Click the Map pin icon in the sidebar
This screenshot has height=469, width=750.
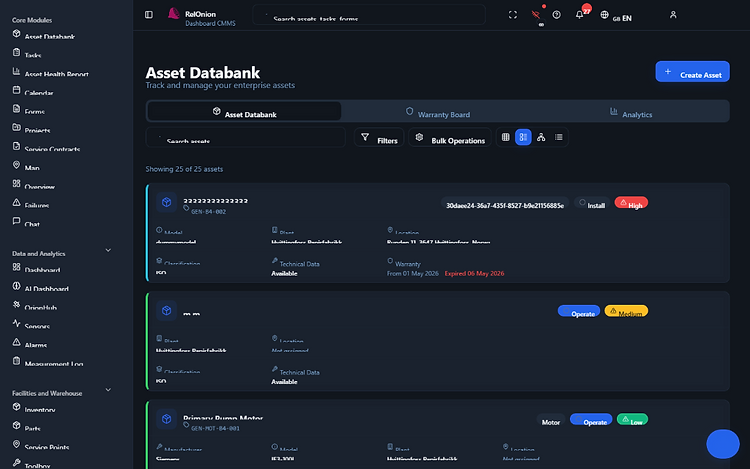[16, 165]
